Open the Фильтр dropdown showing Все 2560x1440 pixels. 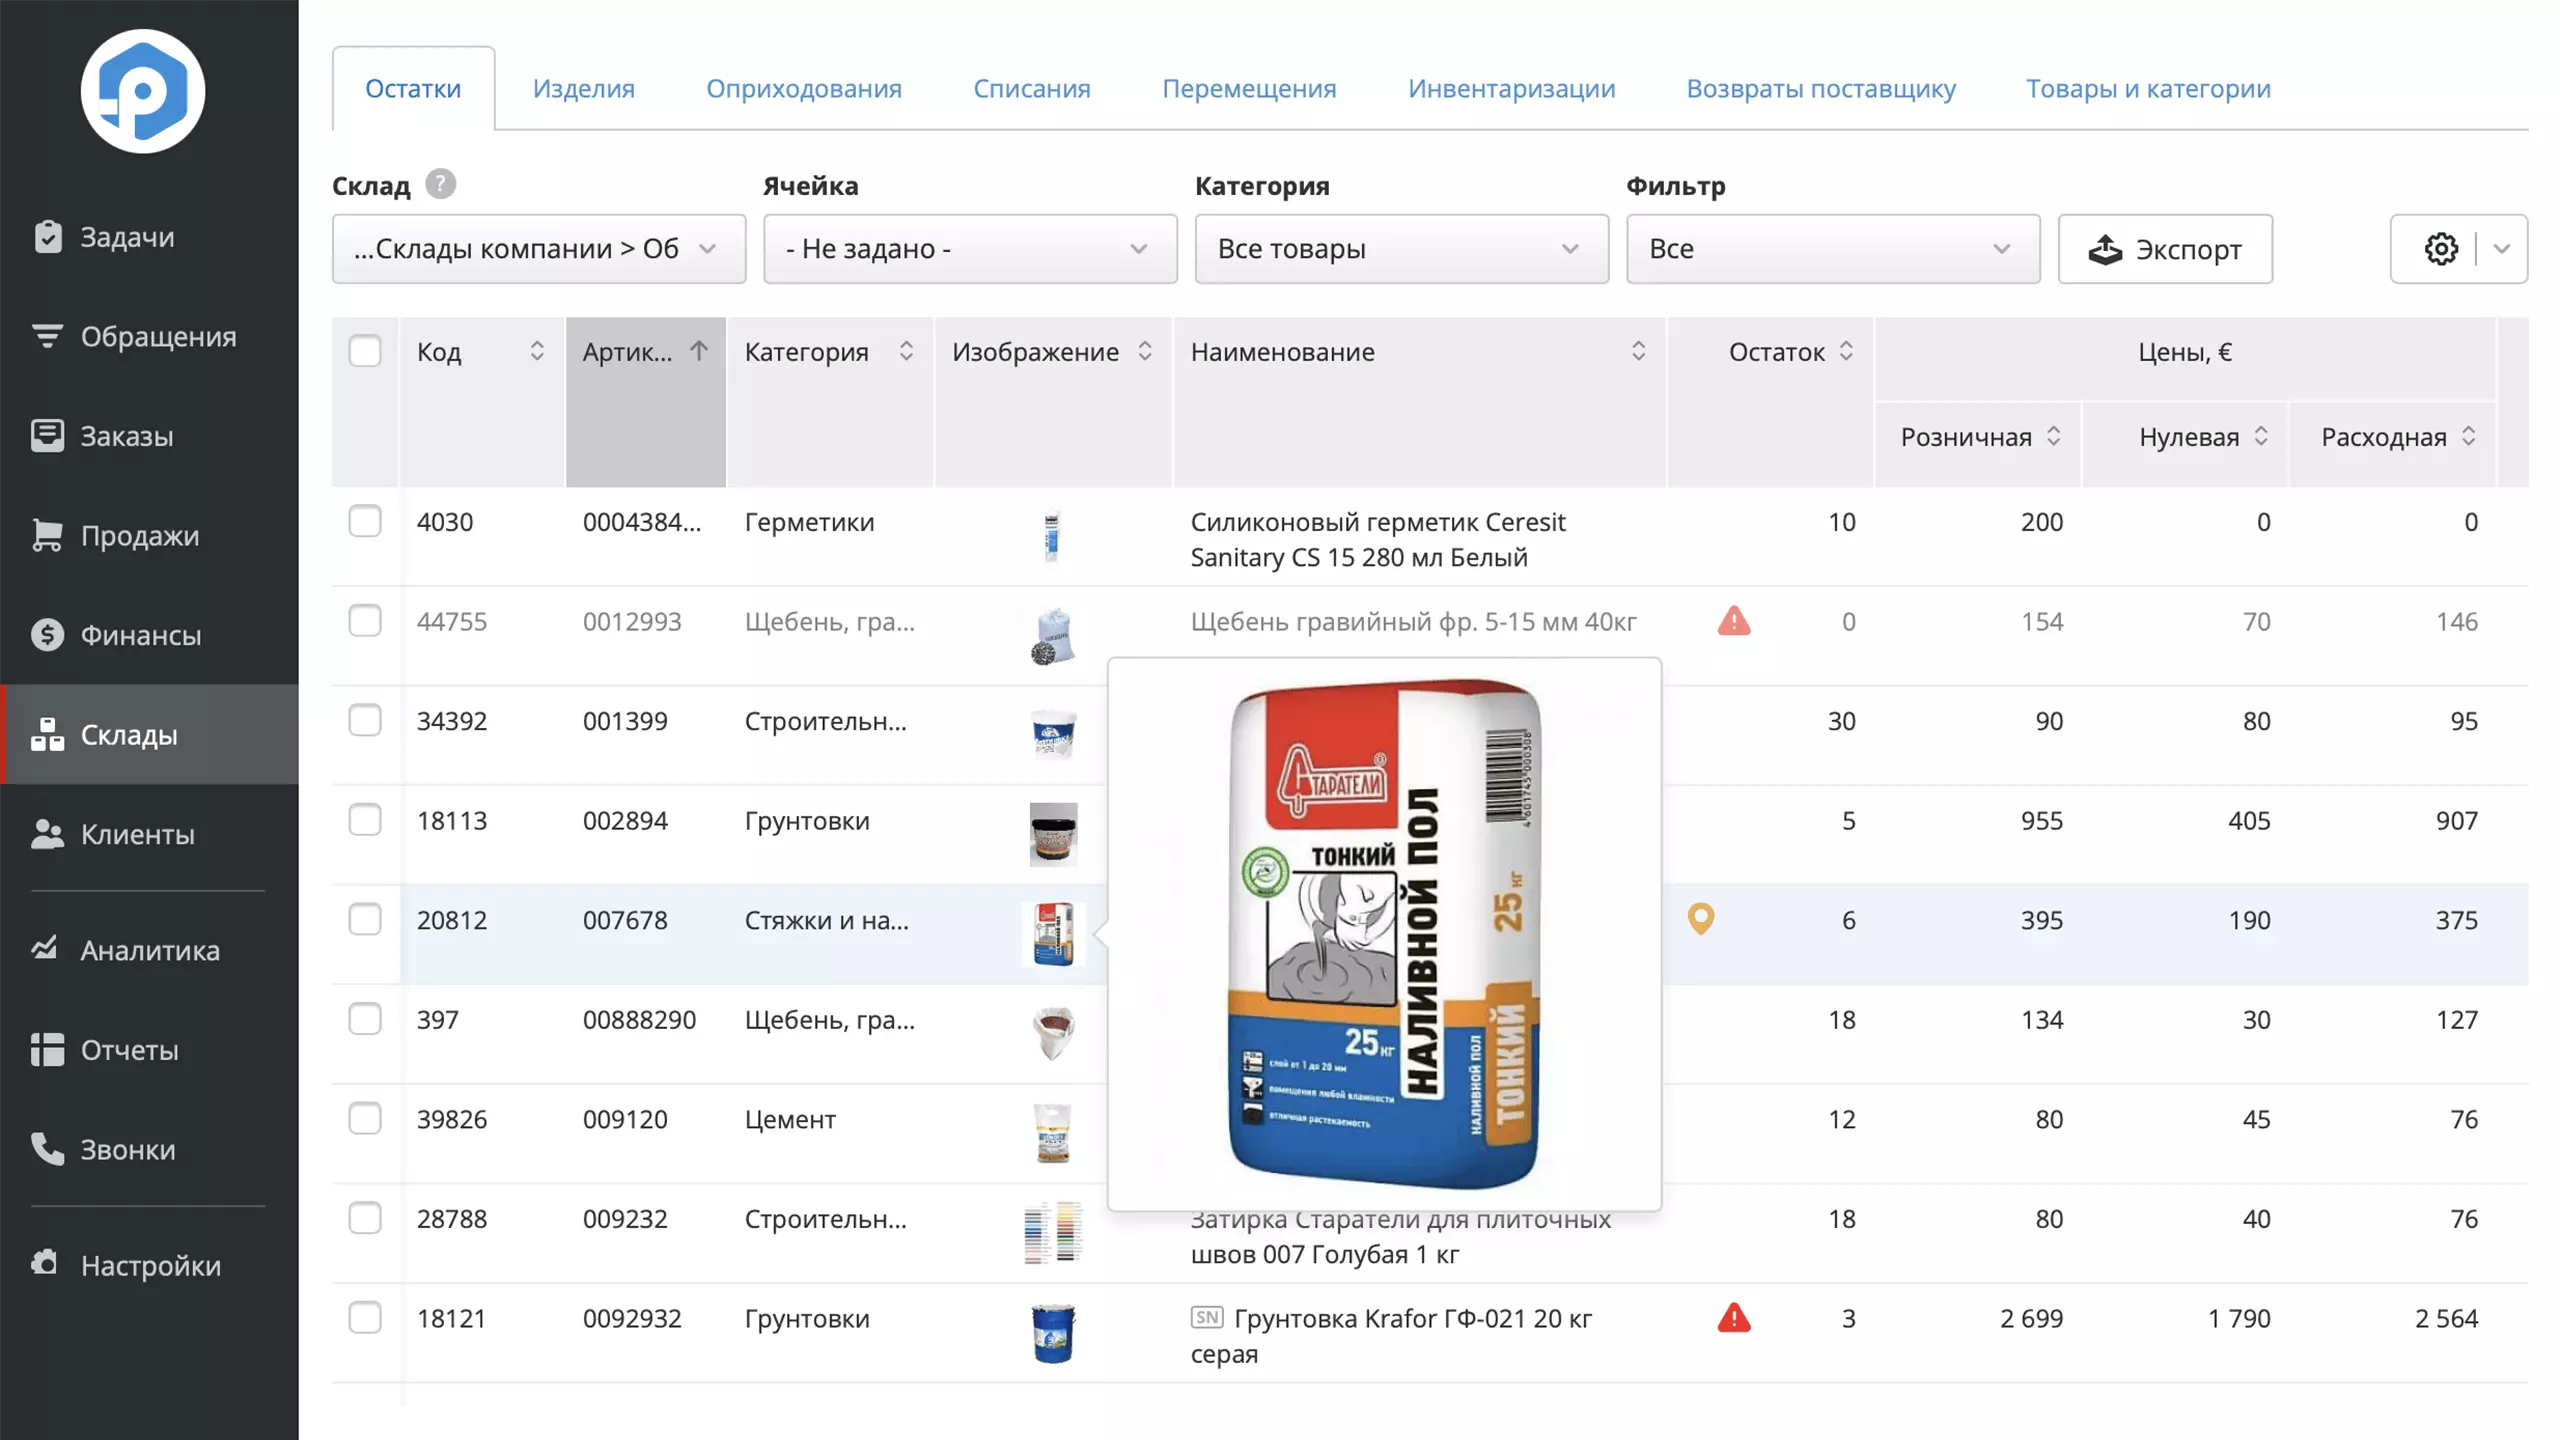1833,249
